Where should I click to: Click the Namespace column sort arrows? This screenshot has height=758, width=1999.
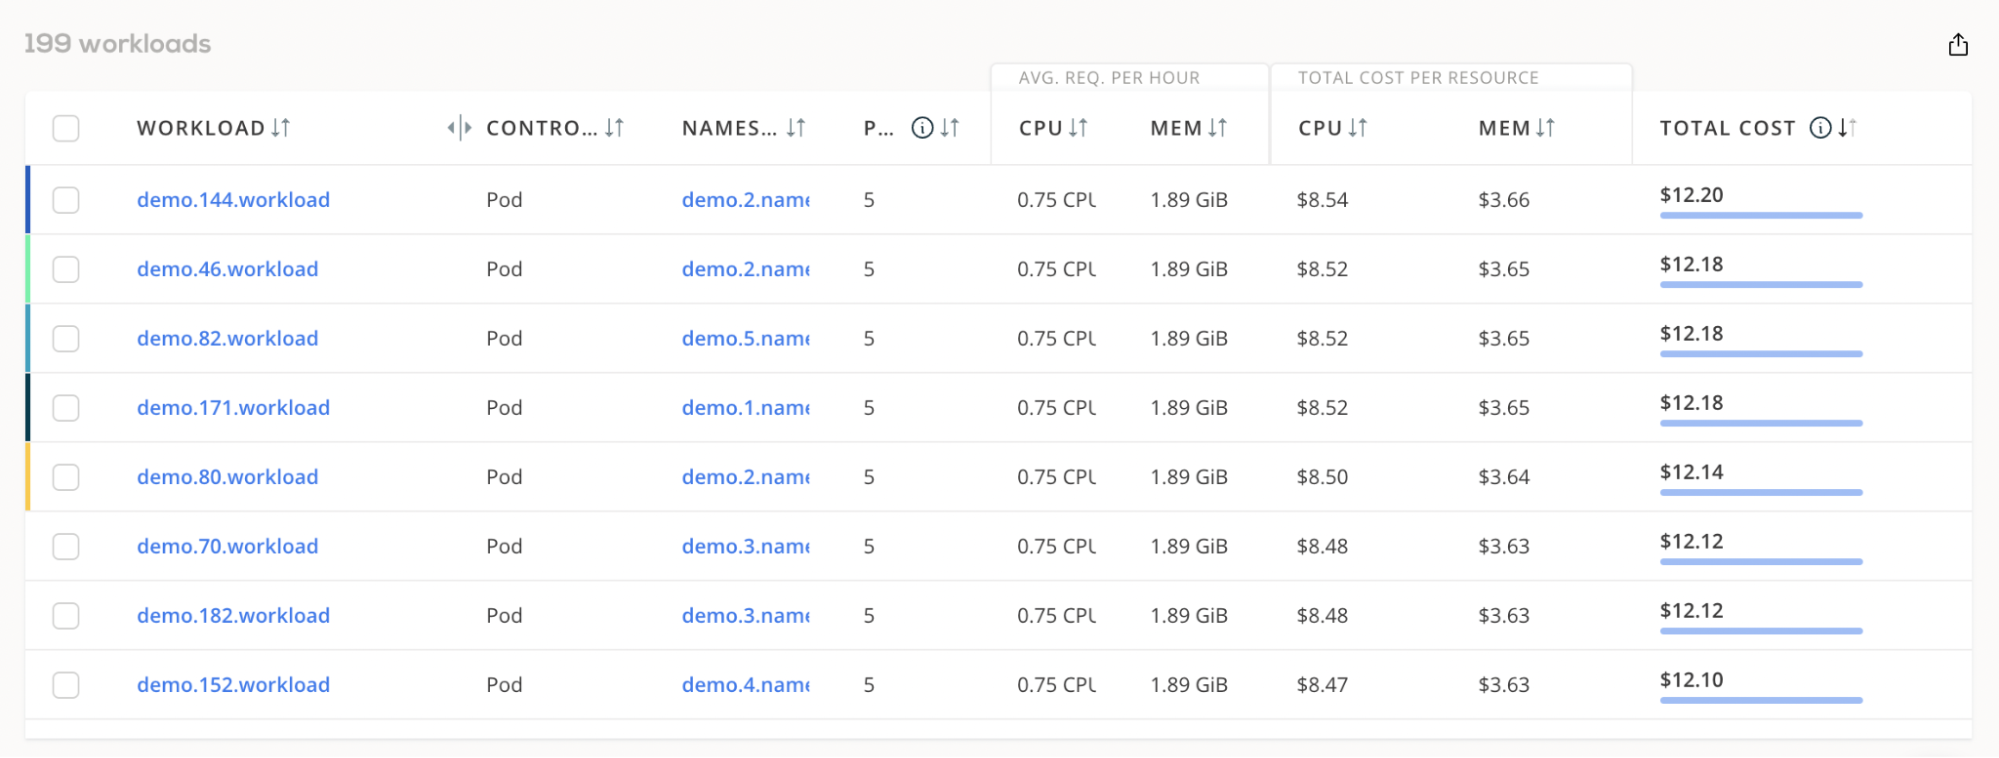pos(796,128)
